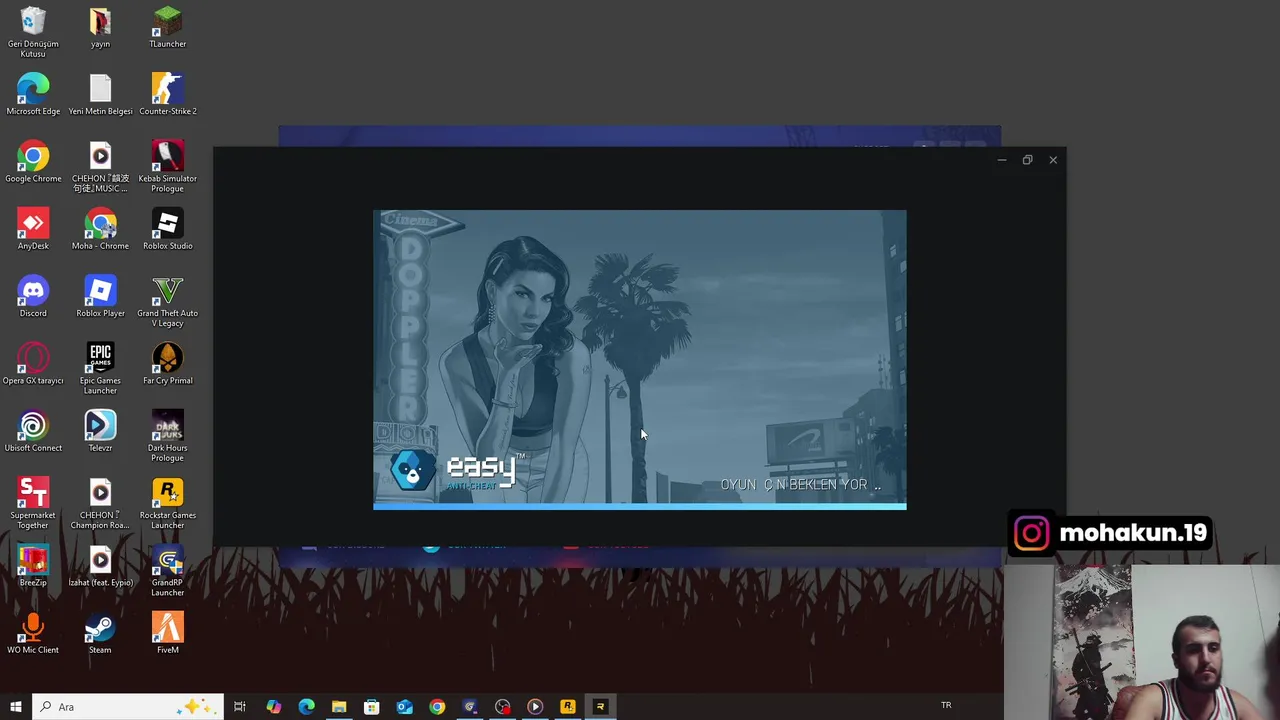
Task: Open Epic Games Launcher shortcut
Action: click(100, 368)
